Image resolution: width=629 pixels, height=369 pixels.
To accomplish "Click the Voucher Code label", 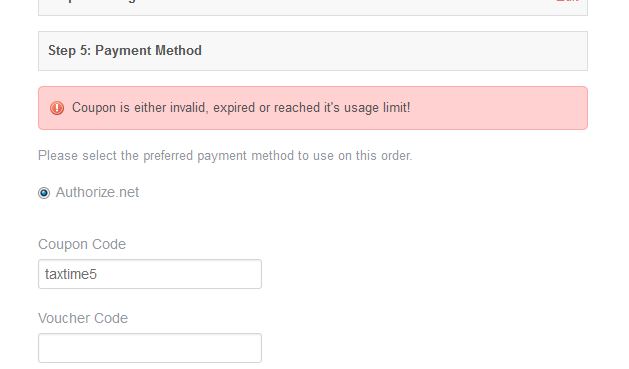I will (x=83, y=318).
